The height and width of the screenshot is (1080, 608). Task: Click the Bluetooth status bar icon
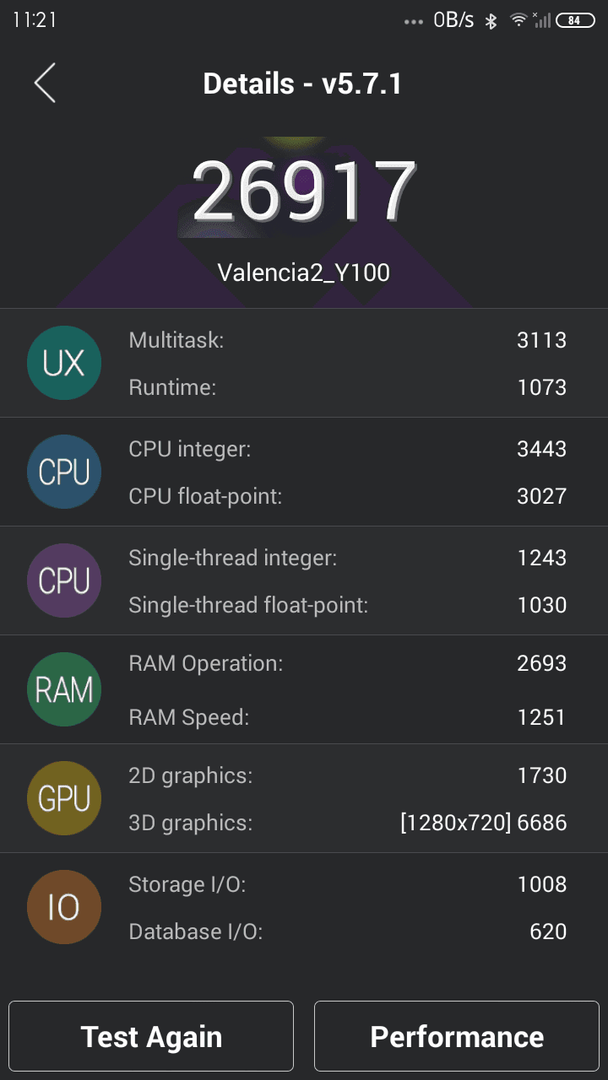click(490, 21)
